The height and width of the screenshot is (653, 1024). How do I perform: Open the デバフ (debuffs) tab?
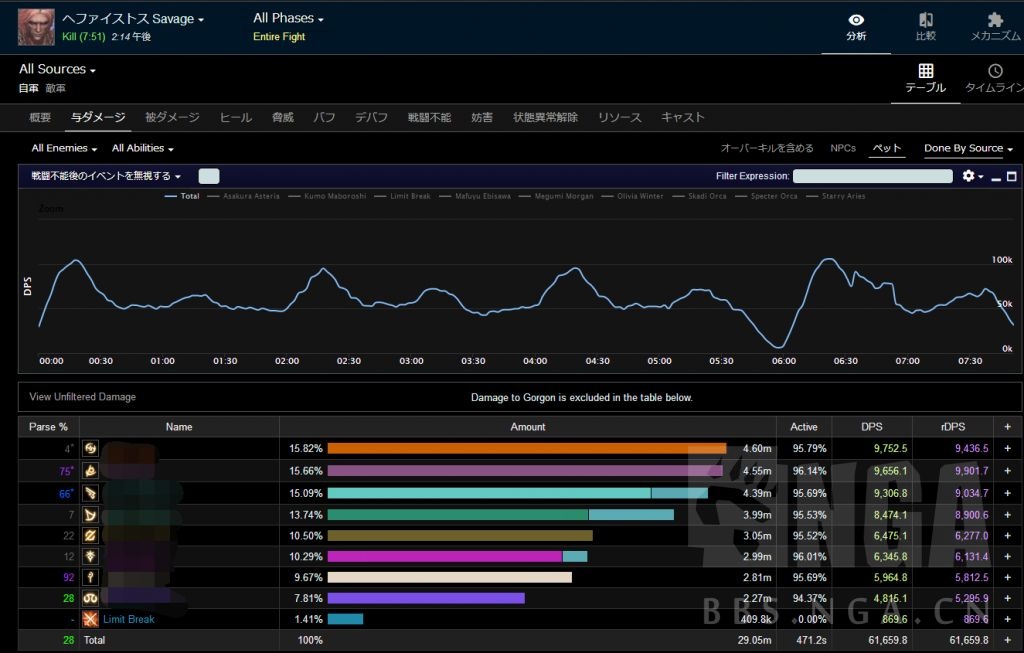(371, 117)
